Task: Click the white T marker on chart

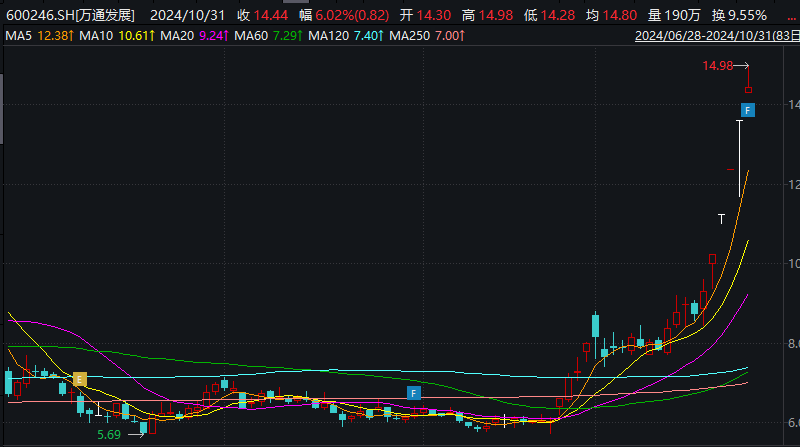Action: (720, 217)
